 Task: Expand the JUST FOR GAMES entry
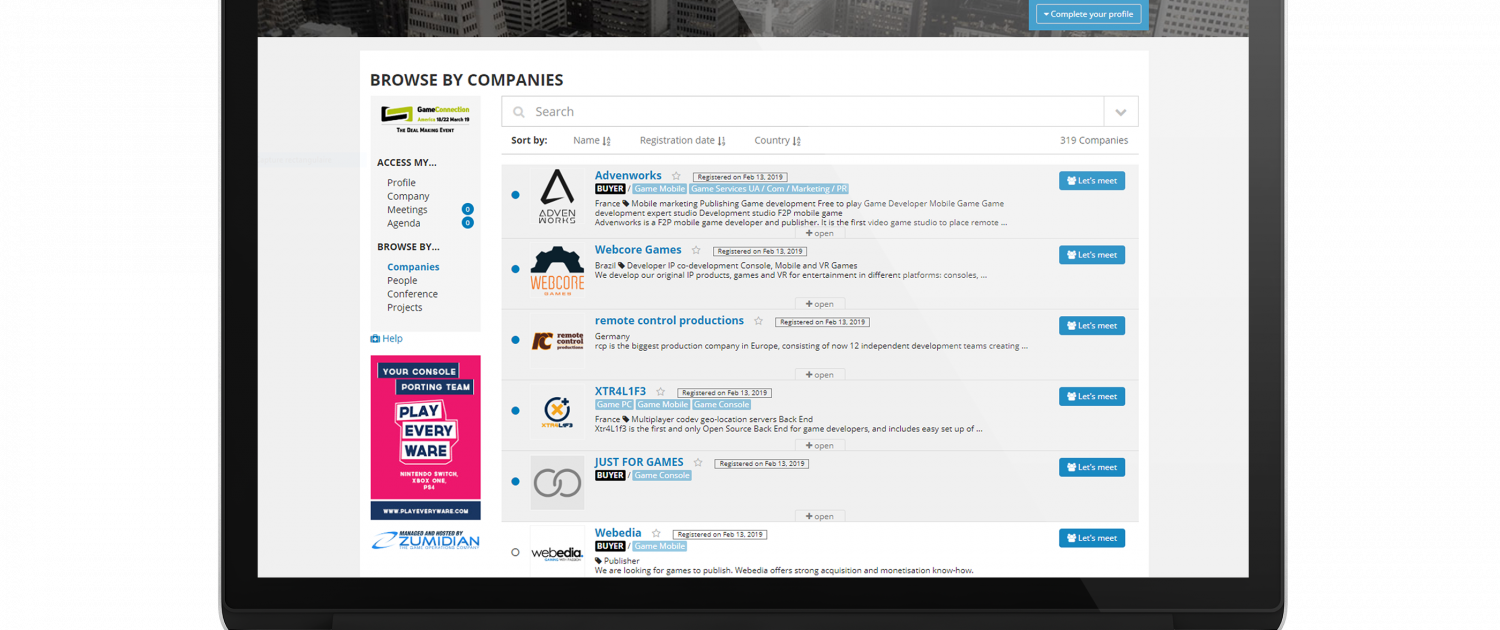click(x=820, y=517)
